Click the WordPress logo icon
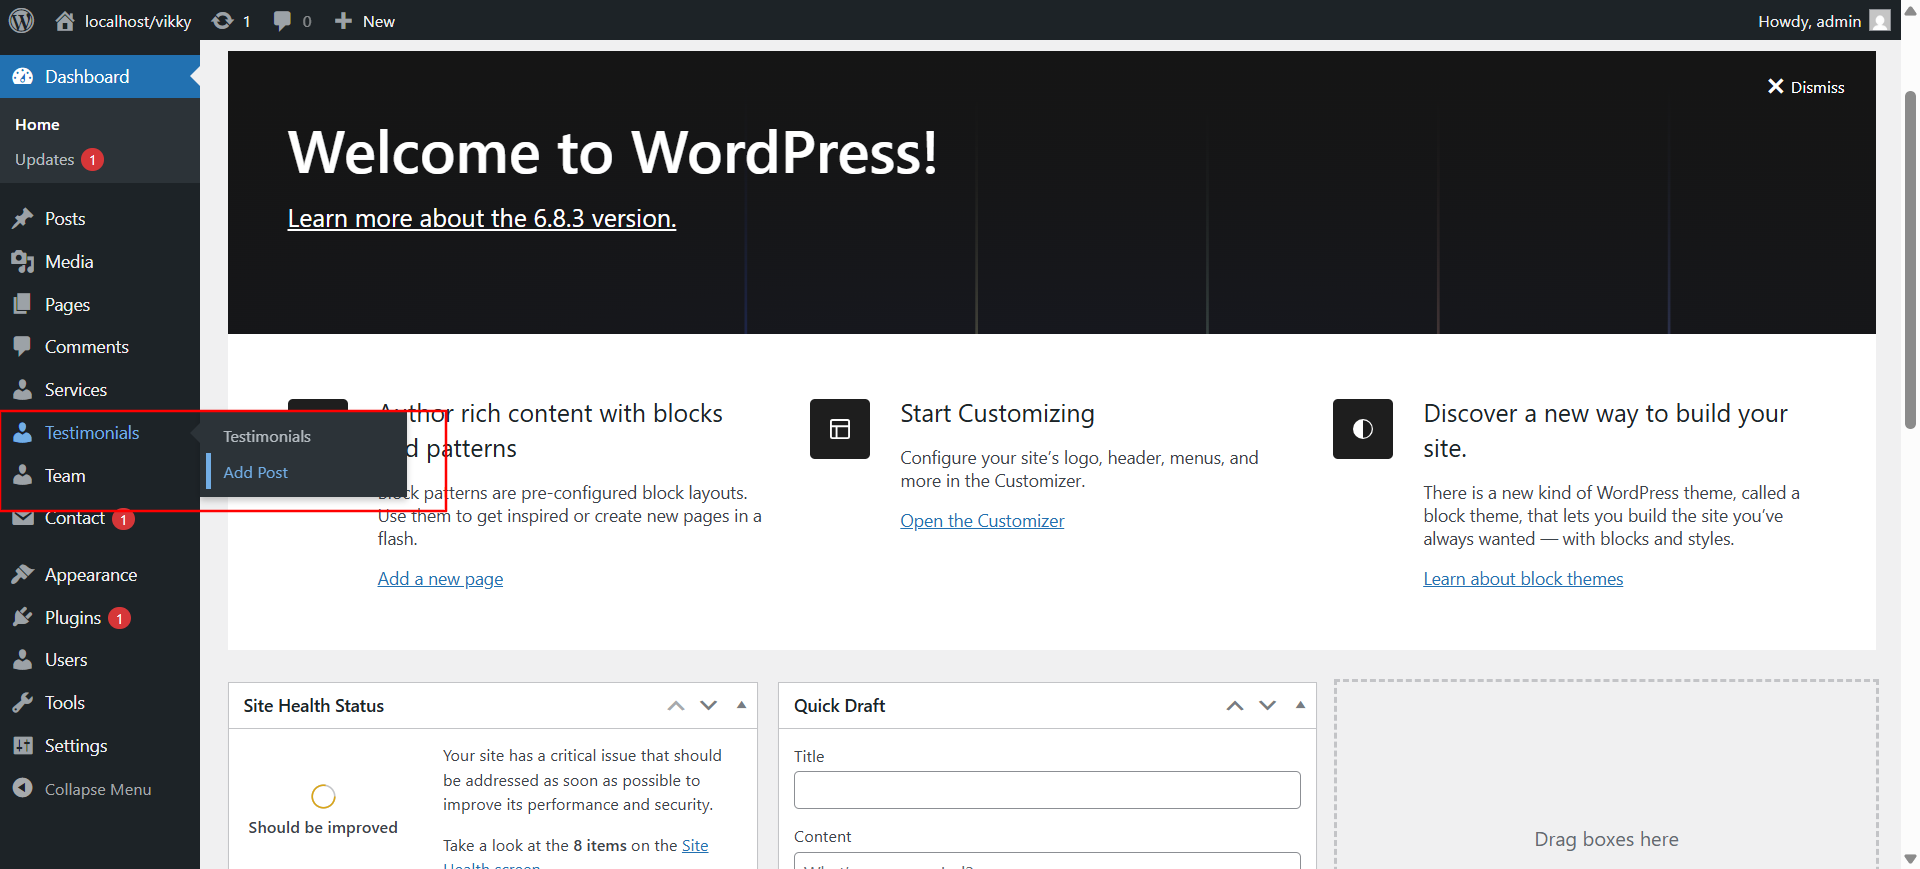1920x869 pixels. coord(22,20)
